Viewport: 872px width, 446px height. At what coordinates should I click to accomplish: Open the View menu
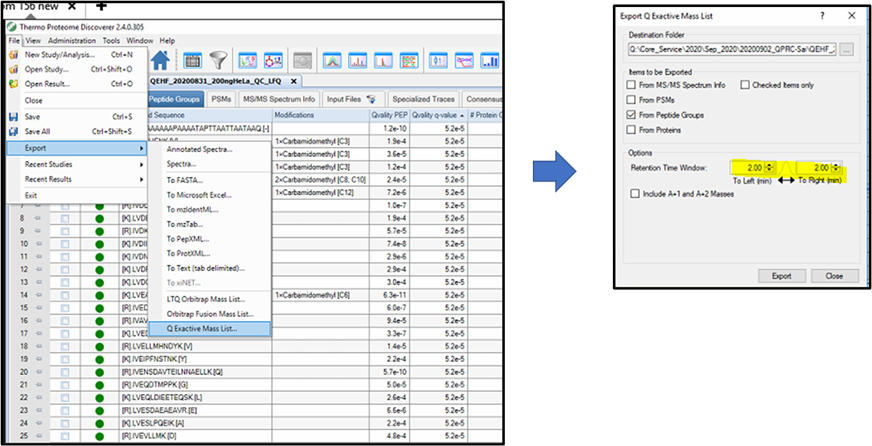pos(33,41)
